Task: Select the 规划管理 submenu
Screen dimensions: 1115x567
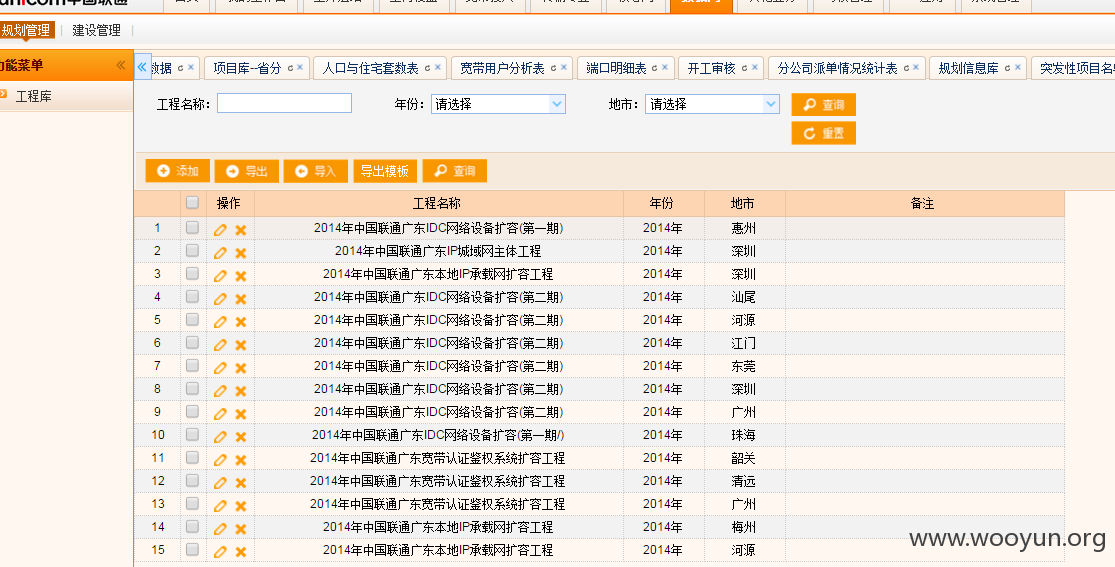Action: point(26,31)
